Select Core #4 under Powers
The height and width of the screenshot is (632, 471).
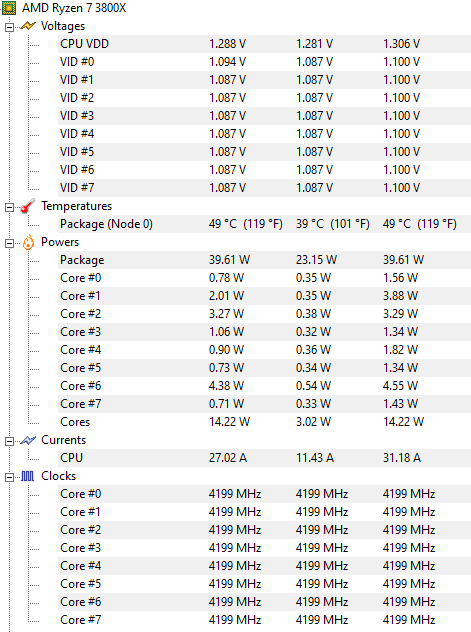[264, 350]
